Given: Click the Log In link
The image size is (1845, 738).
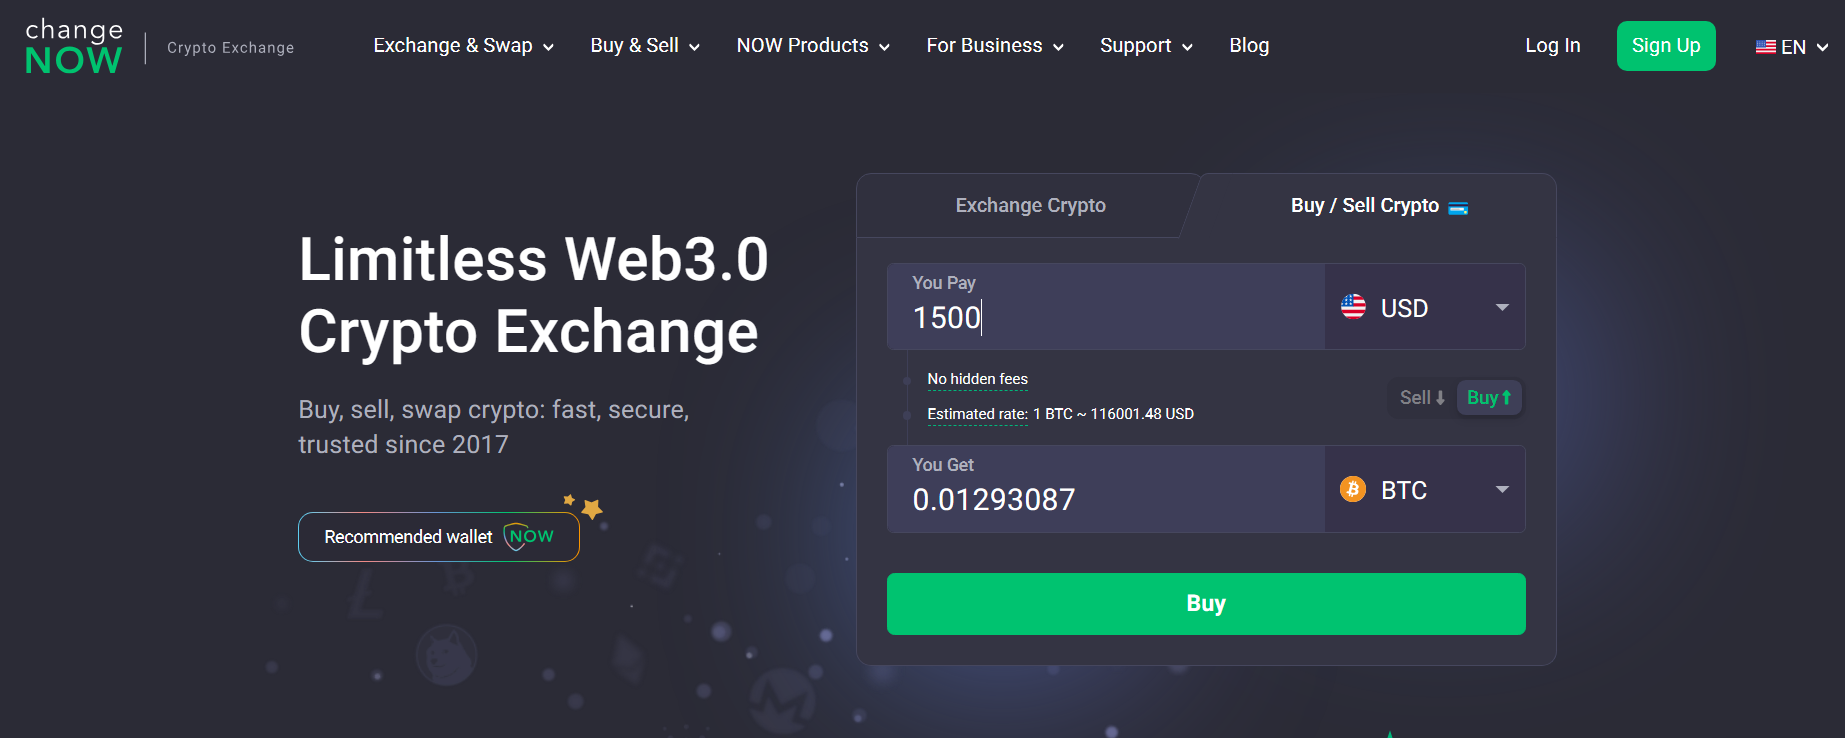Looking at the screenshot, I should pyautogui.click(x=1552, y=46).
